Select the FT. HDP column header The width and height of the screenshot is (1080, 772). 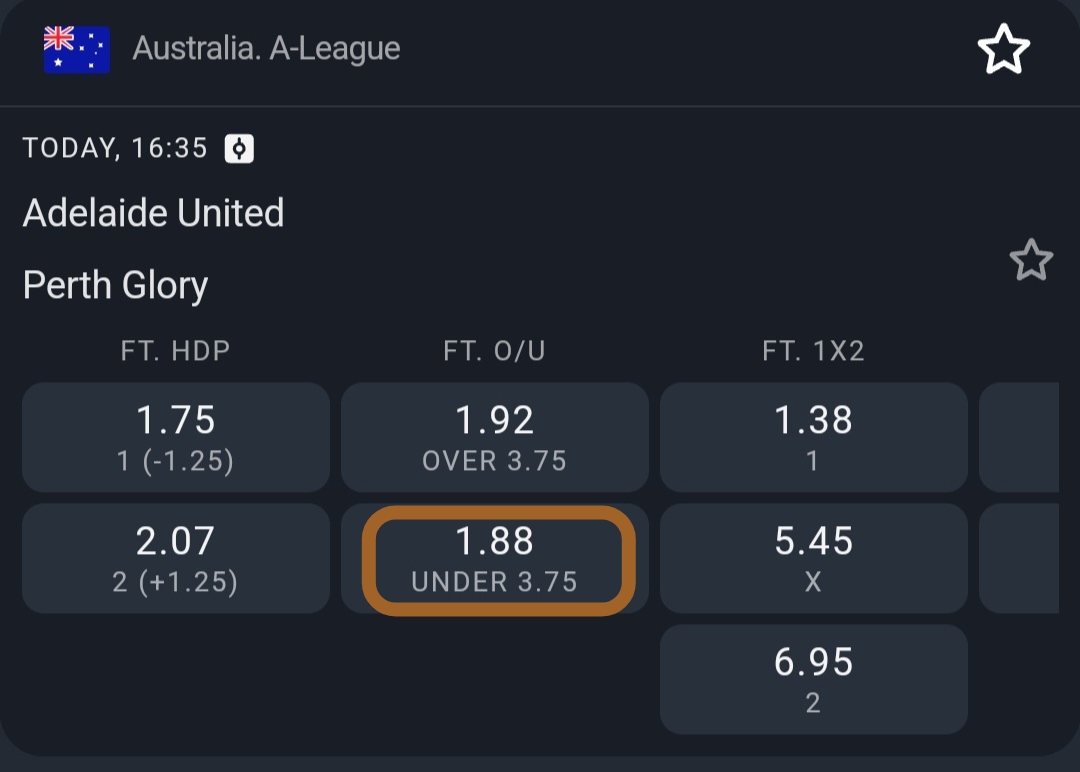pyautogui.click(x=175, y=351)
